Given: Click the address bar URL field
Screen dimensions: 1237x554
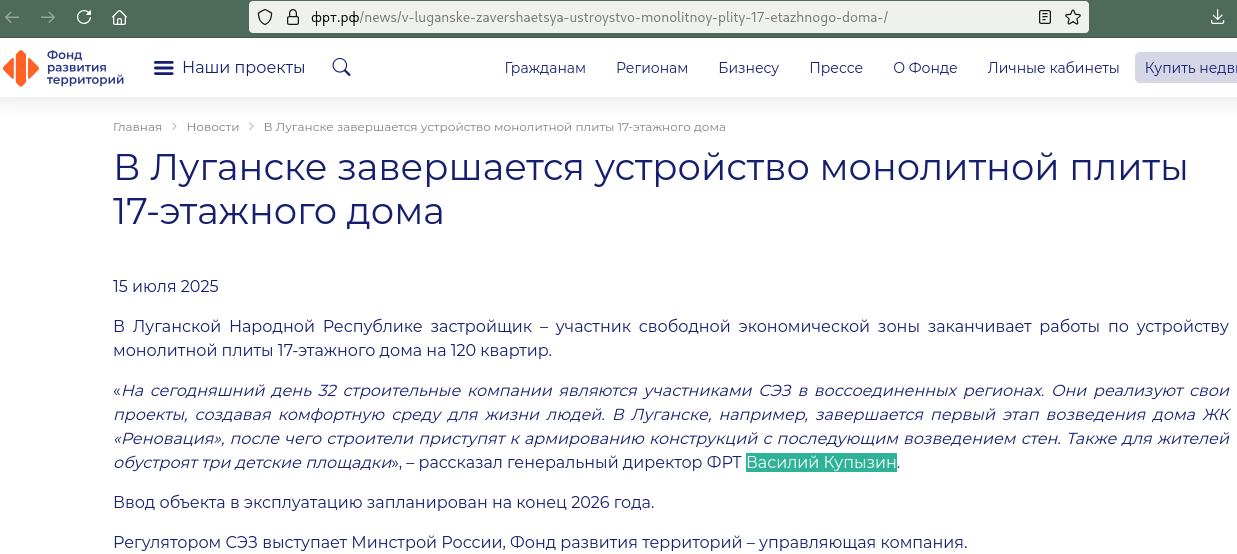Looking at the screenshot, I should click(x=668, y=17).
